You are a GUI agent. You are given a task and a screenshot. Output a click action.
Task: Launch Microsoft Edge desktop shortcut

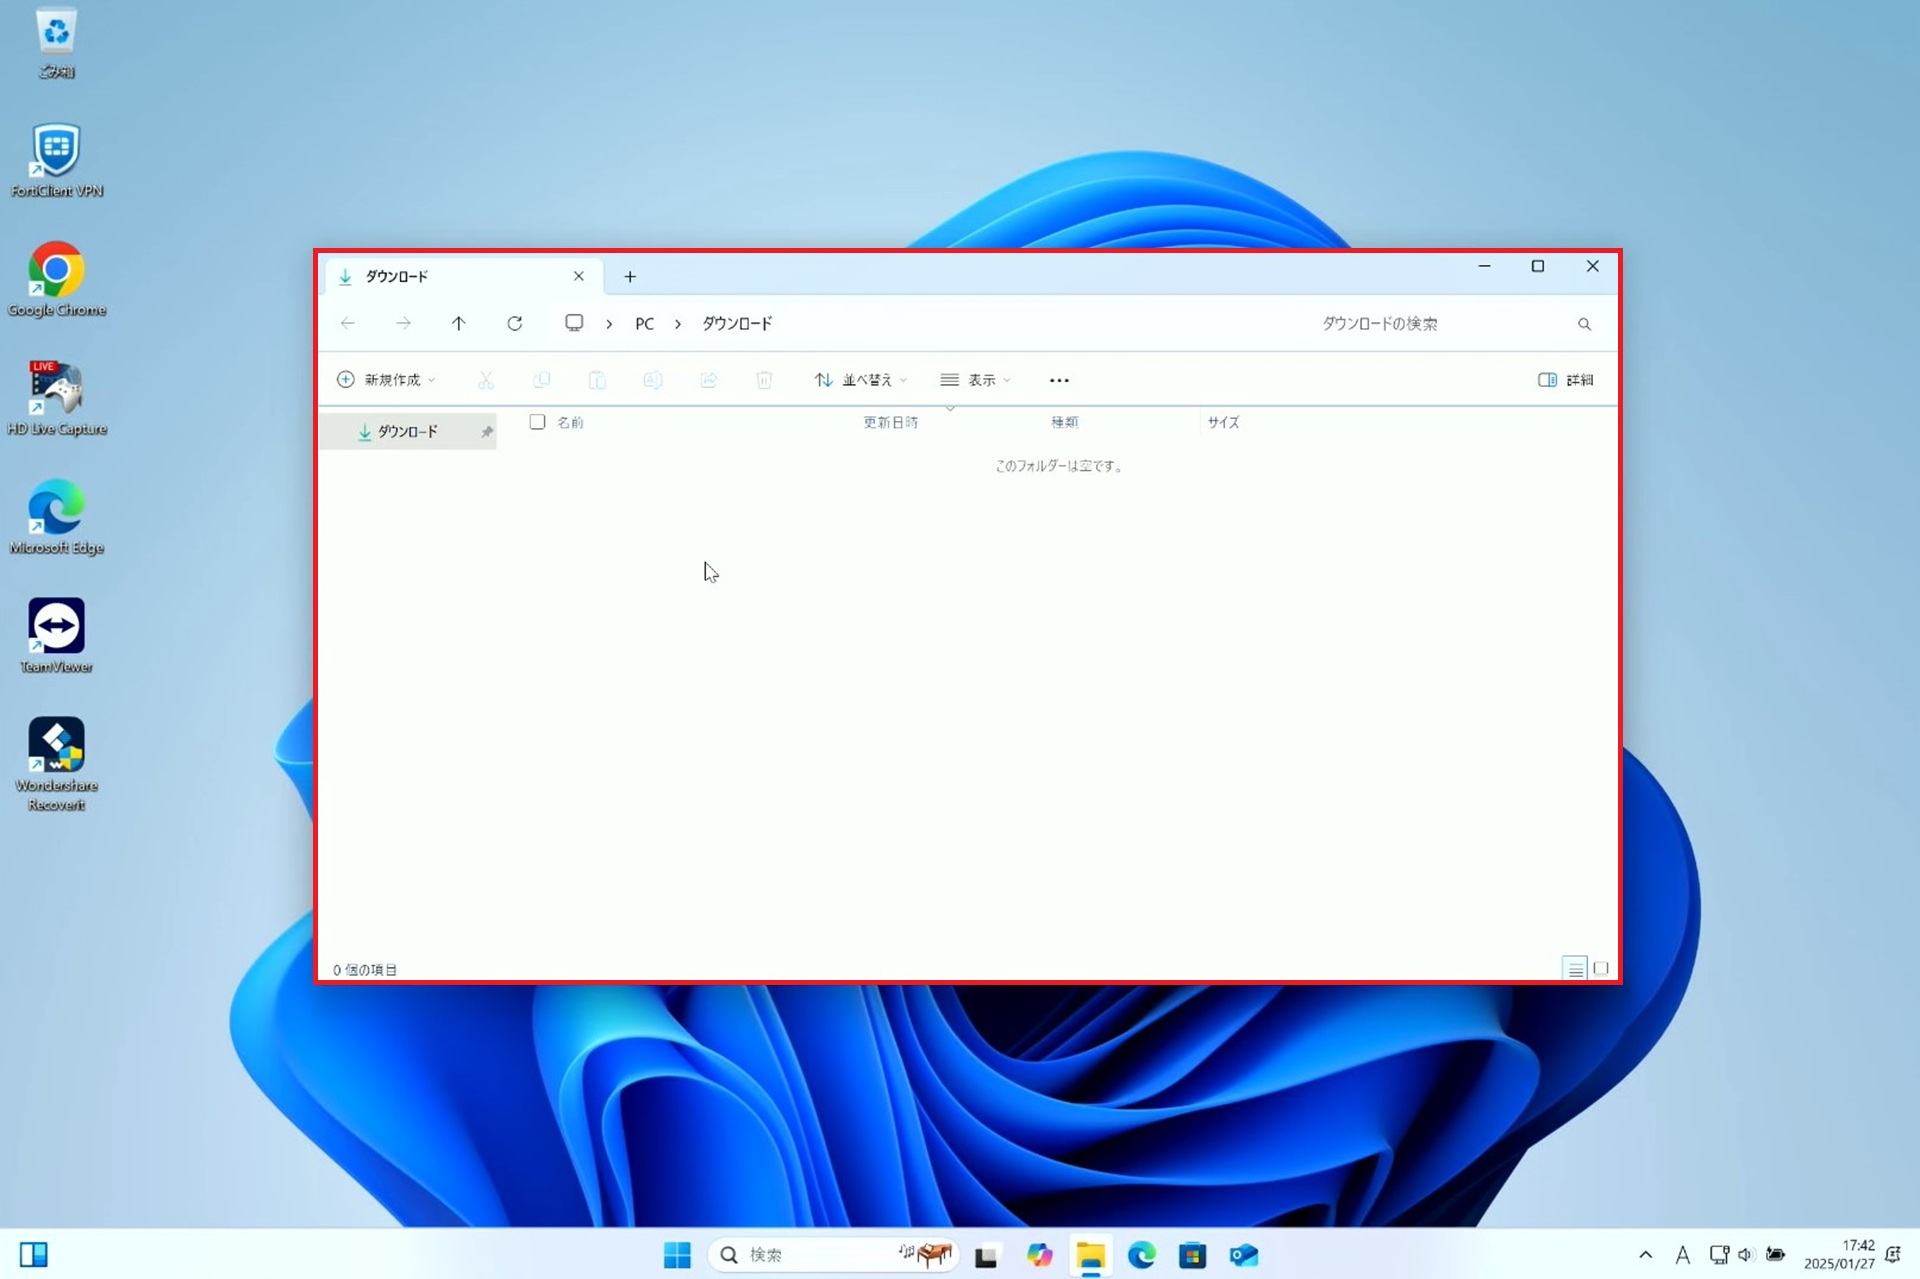click(x=56, y=517)
